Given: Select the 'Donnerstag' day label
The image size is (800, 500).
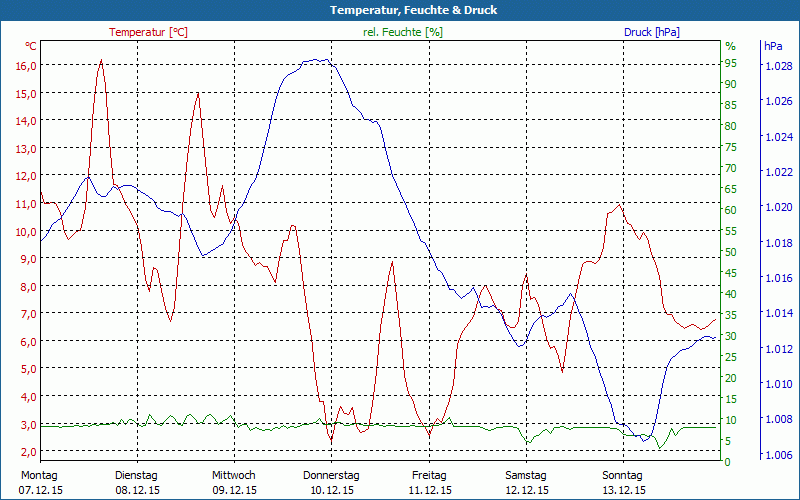Looking at the screenshot, I should point(330,475).
